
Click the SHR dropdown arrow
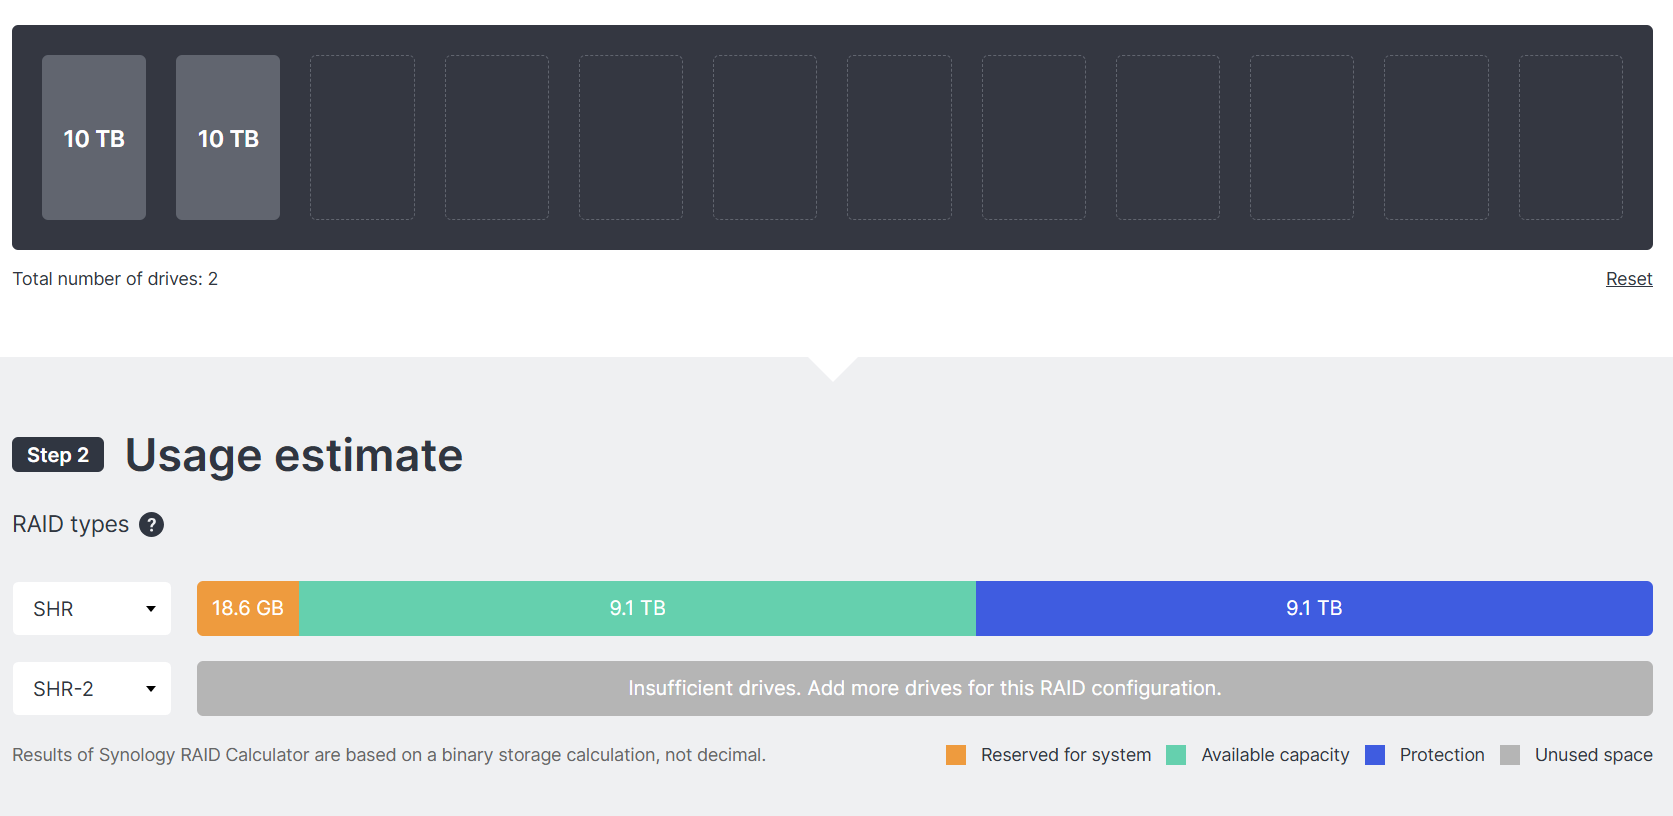pyautogui.click(x=151, y=609)
